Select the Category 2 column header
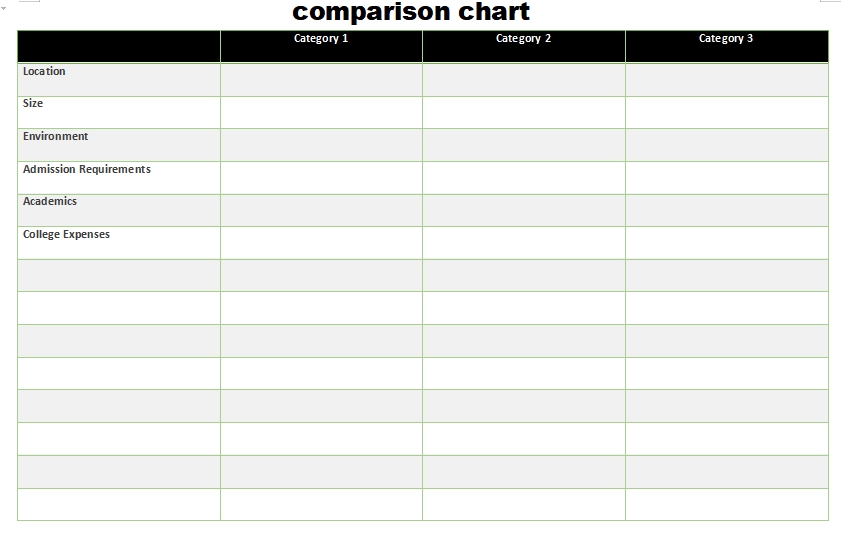Image resolution: width=850 pixels, height=545 pixels. coord(524,39)
